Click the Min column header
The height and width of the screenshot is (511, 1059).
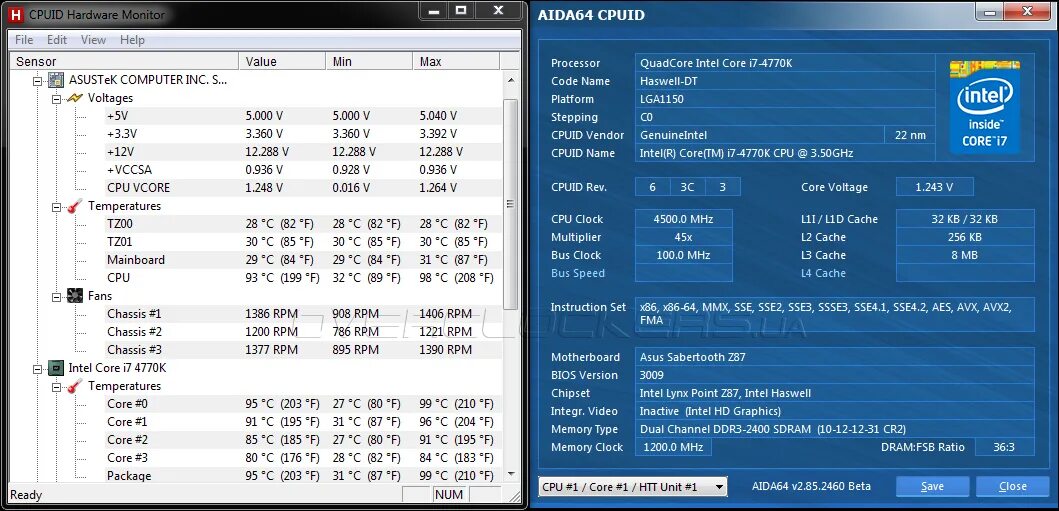click(369, 61)
